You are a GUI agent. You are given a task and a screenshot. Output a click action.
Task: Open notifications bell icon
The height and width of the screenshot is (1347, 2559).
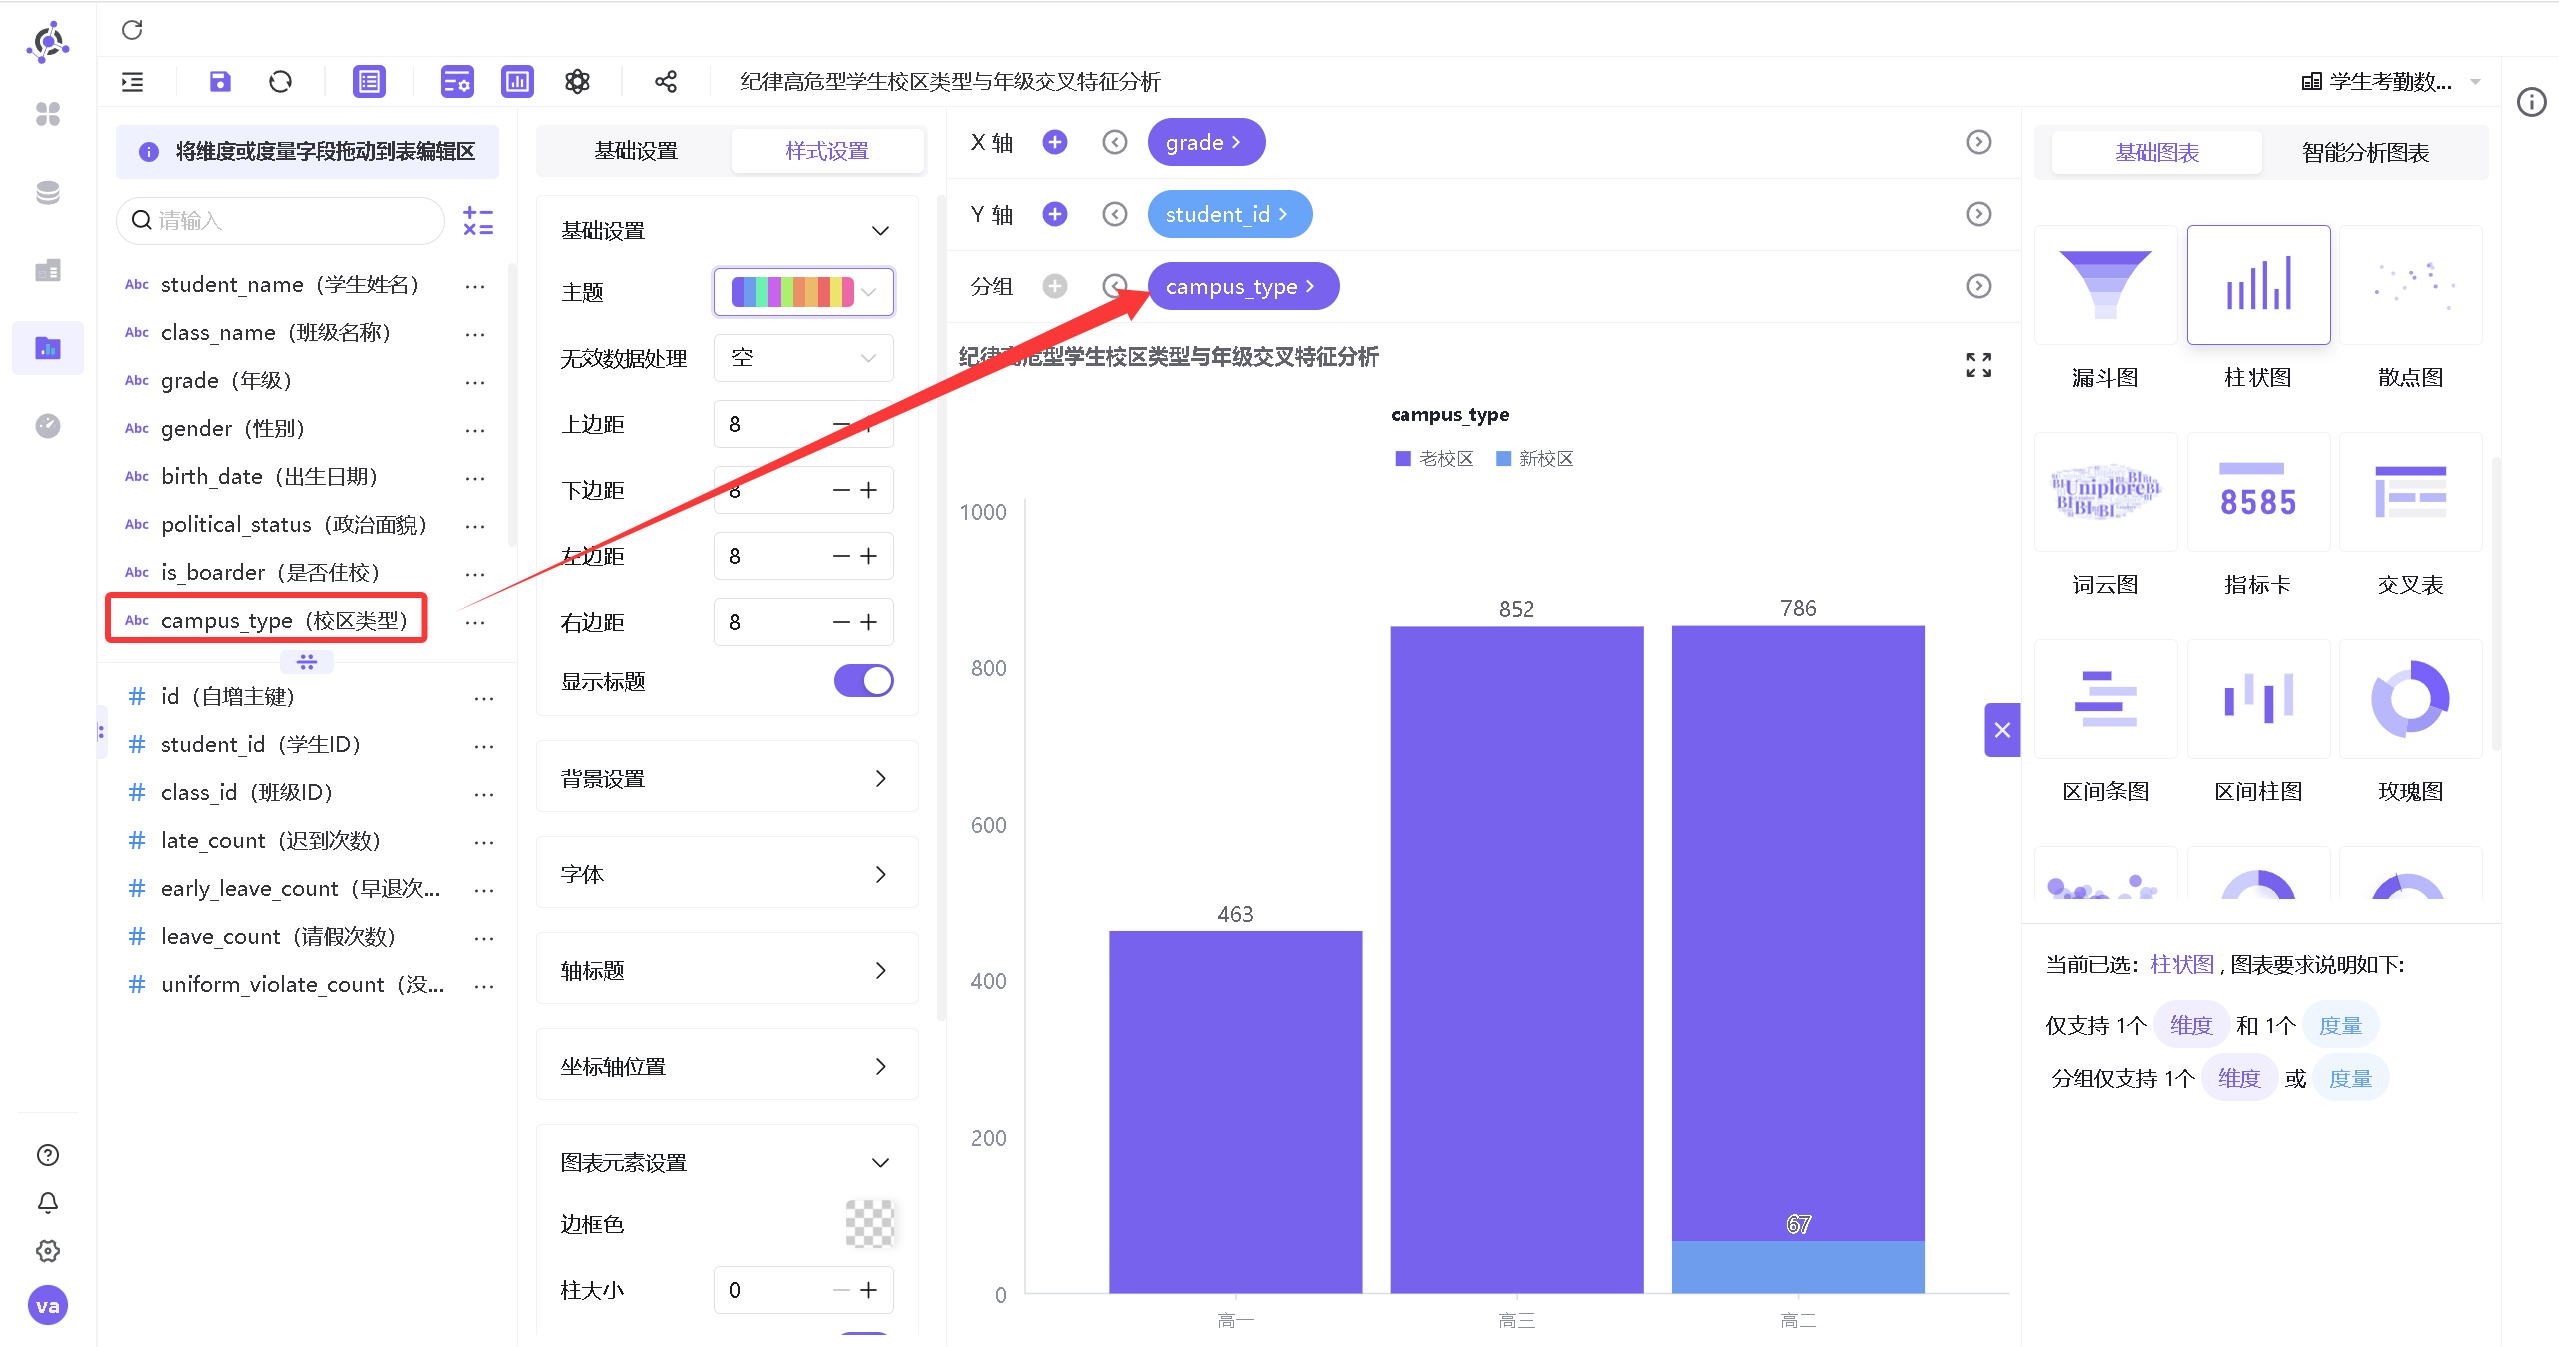point(48,1203)
